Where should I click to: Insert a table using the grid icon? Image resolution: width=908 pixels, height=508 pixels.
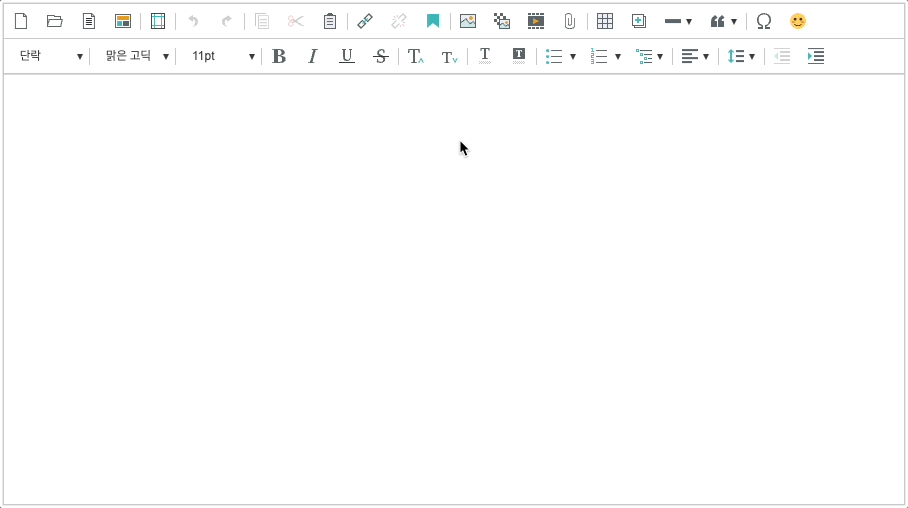click(605, 21)
